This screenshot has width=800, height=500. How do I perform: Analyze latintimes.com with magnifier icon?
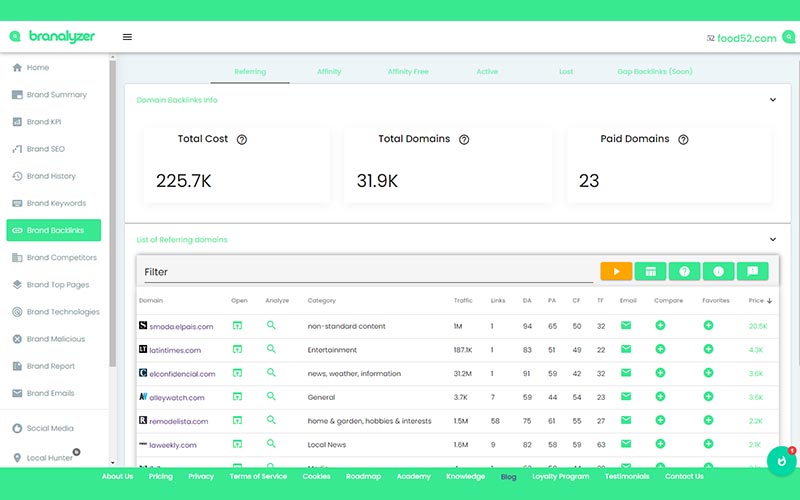(271, 349)
